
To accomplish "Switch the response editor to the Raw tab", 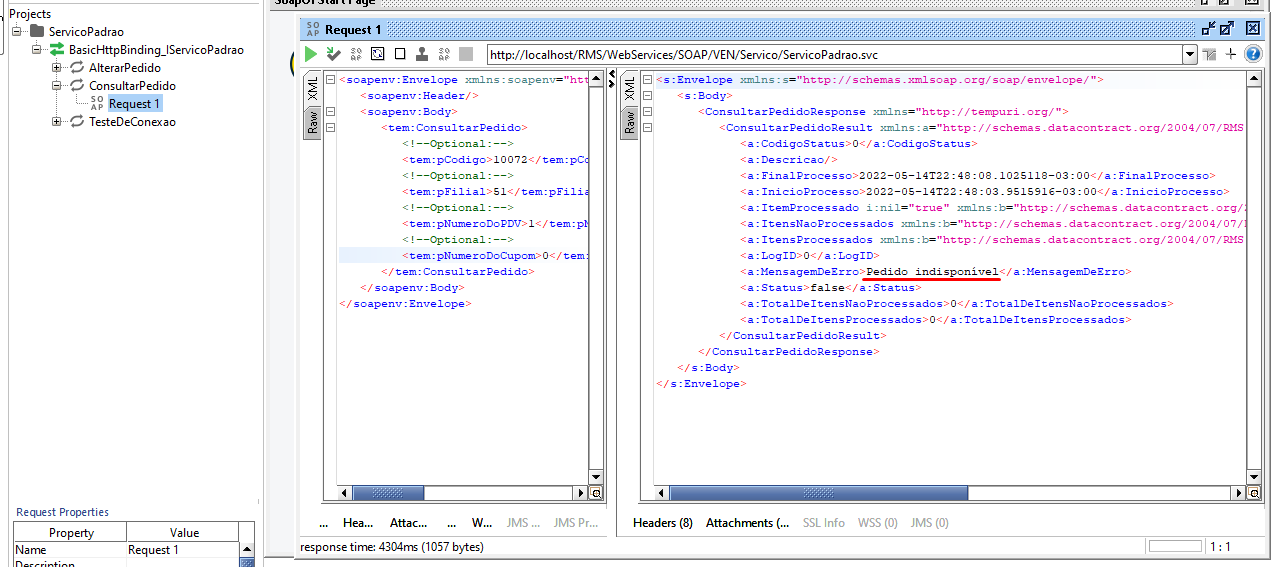I will (x=630, y=122).
